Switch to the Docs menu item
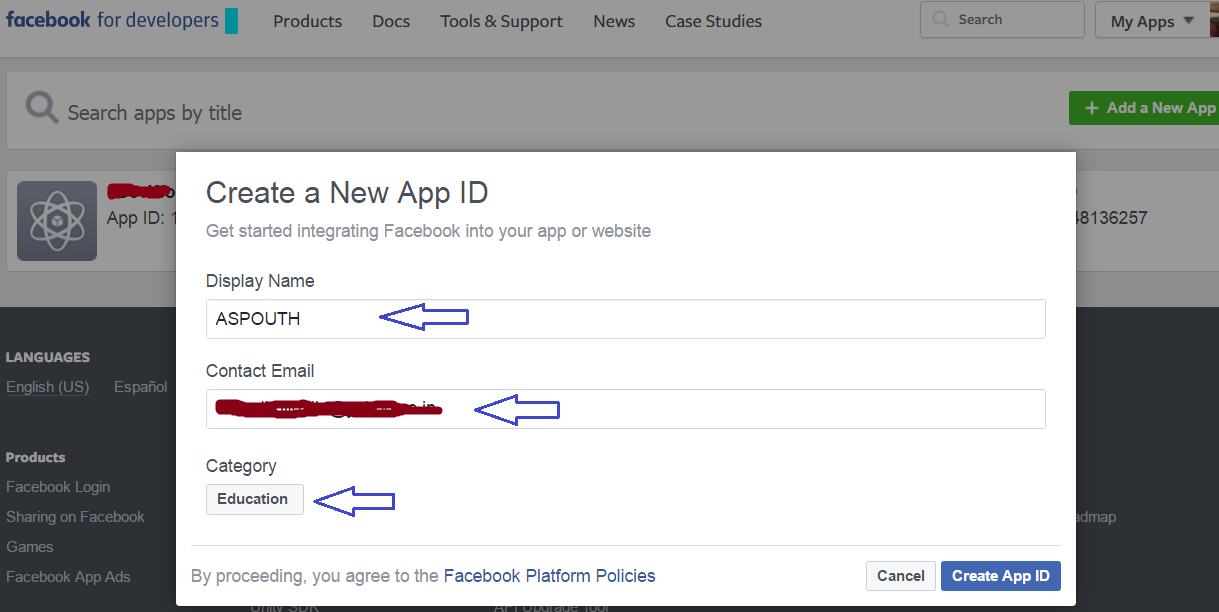This screenshot has height=612, width=1219. coord(390,20)
